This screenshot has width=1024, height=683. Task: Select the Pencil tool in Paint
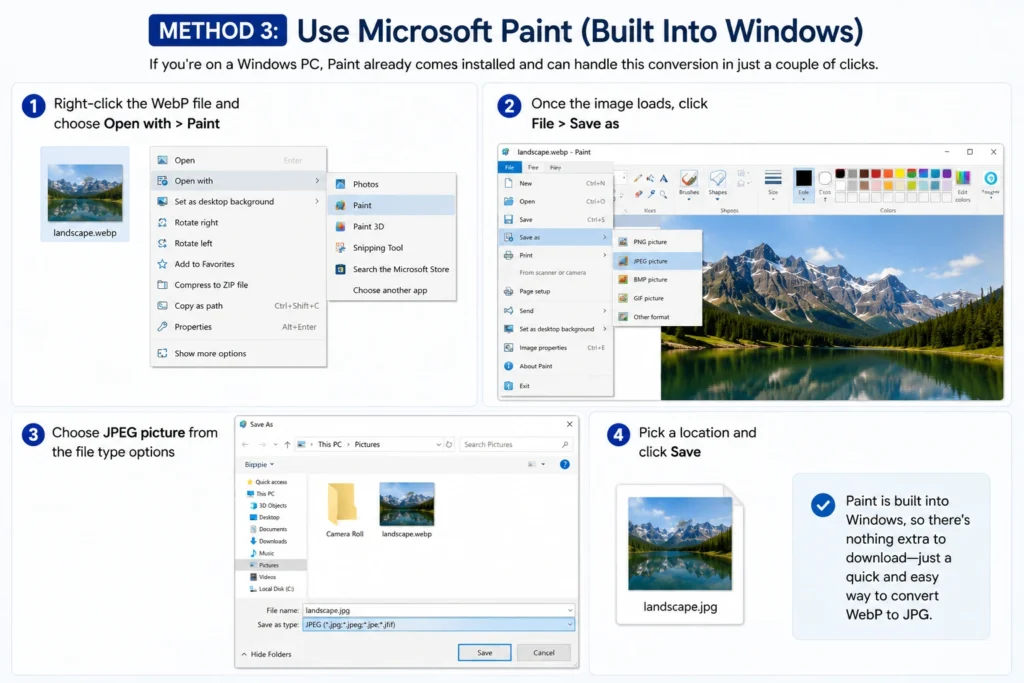pyautogui.click(x=638, y=178)
